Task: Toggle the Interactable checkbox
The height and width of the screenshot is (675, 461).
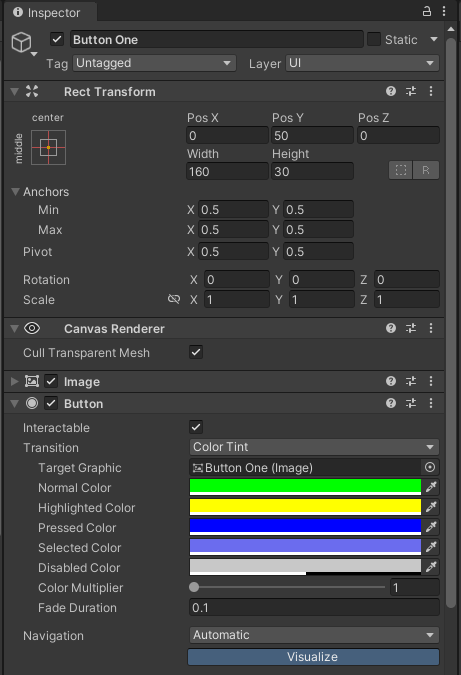Action: (x=196, y=427)
